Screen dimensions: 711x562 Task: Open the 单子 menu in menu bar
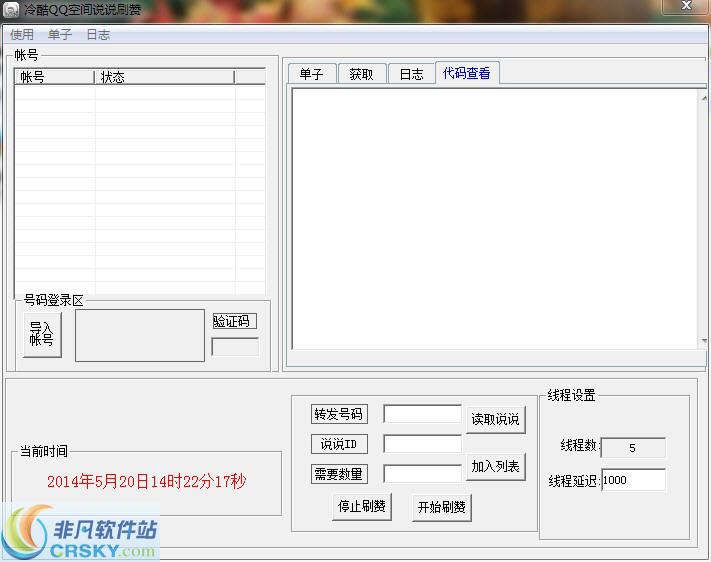point(60,34)
